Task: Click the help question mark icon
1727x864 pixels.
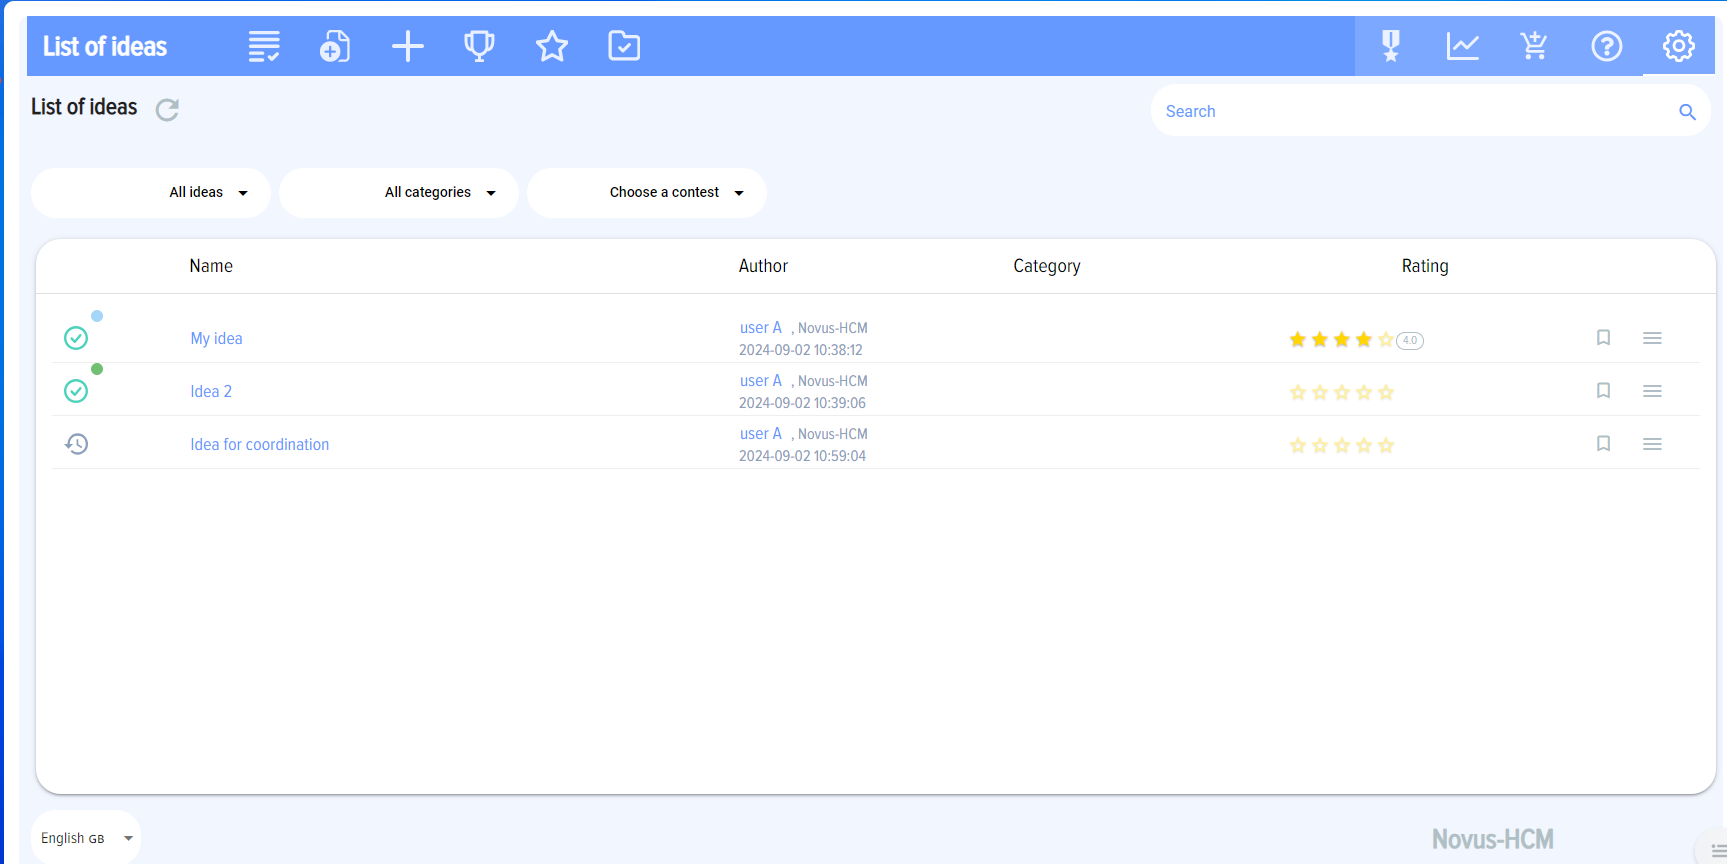Action: (x=1606, y=46)
